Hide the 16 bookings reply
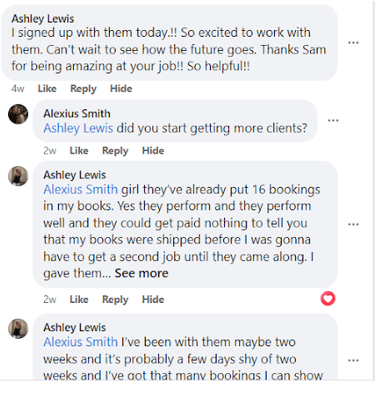This screenshot has width=375, height=398. (153, 299)
